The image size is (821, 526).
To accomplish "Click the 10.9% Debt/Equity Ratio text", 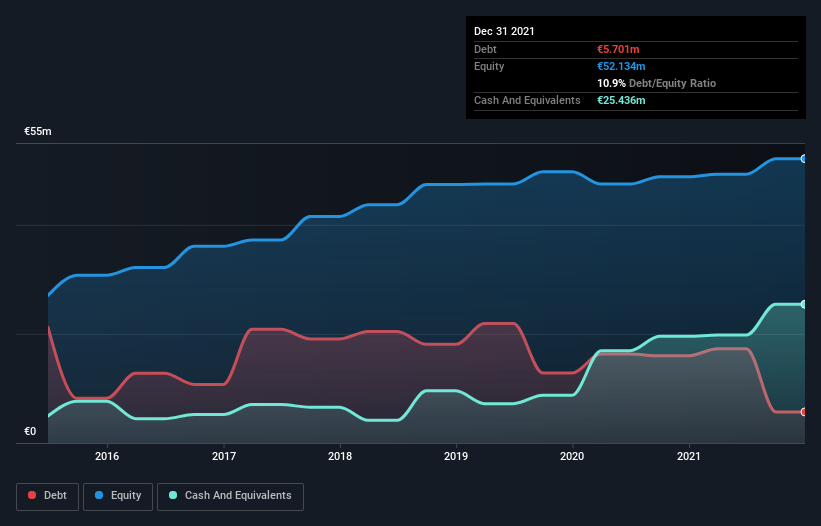I will point(657,83).
